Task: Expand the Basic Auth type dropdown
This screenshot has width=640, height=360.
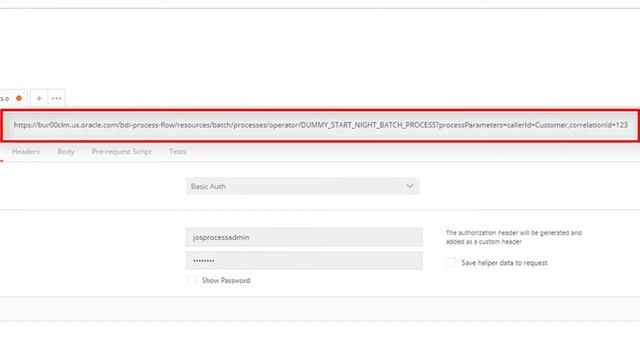Action: point(302,186)
